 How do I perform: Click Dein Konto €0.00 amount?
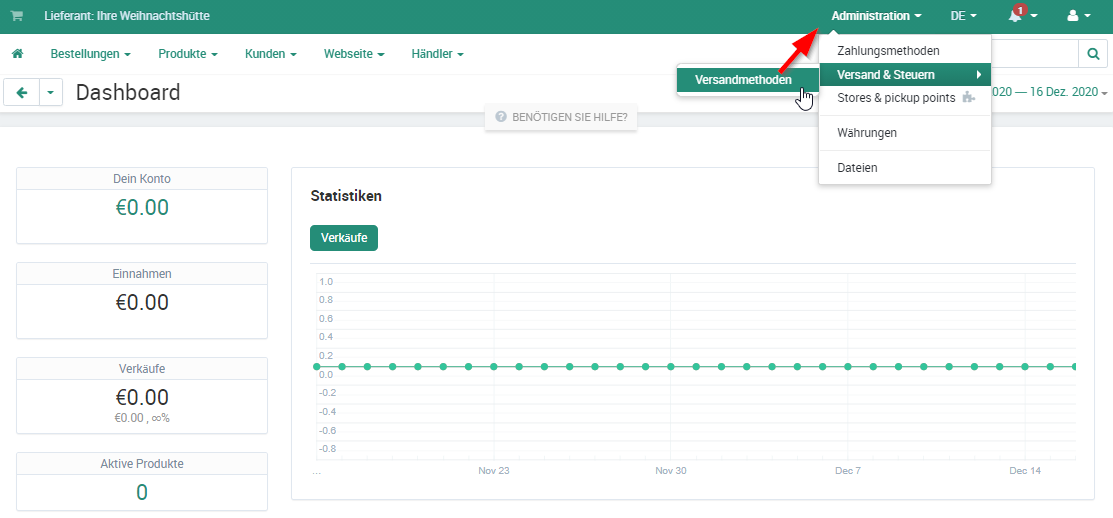click(142, 207)
